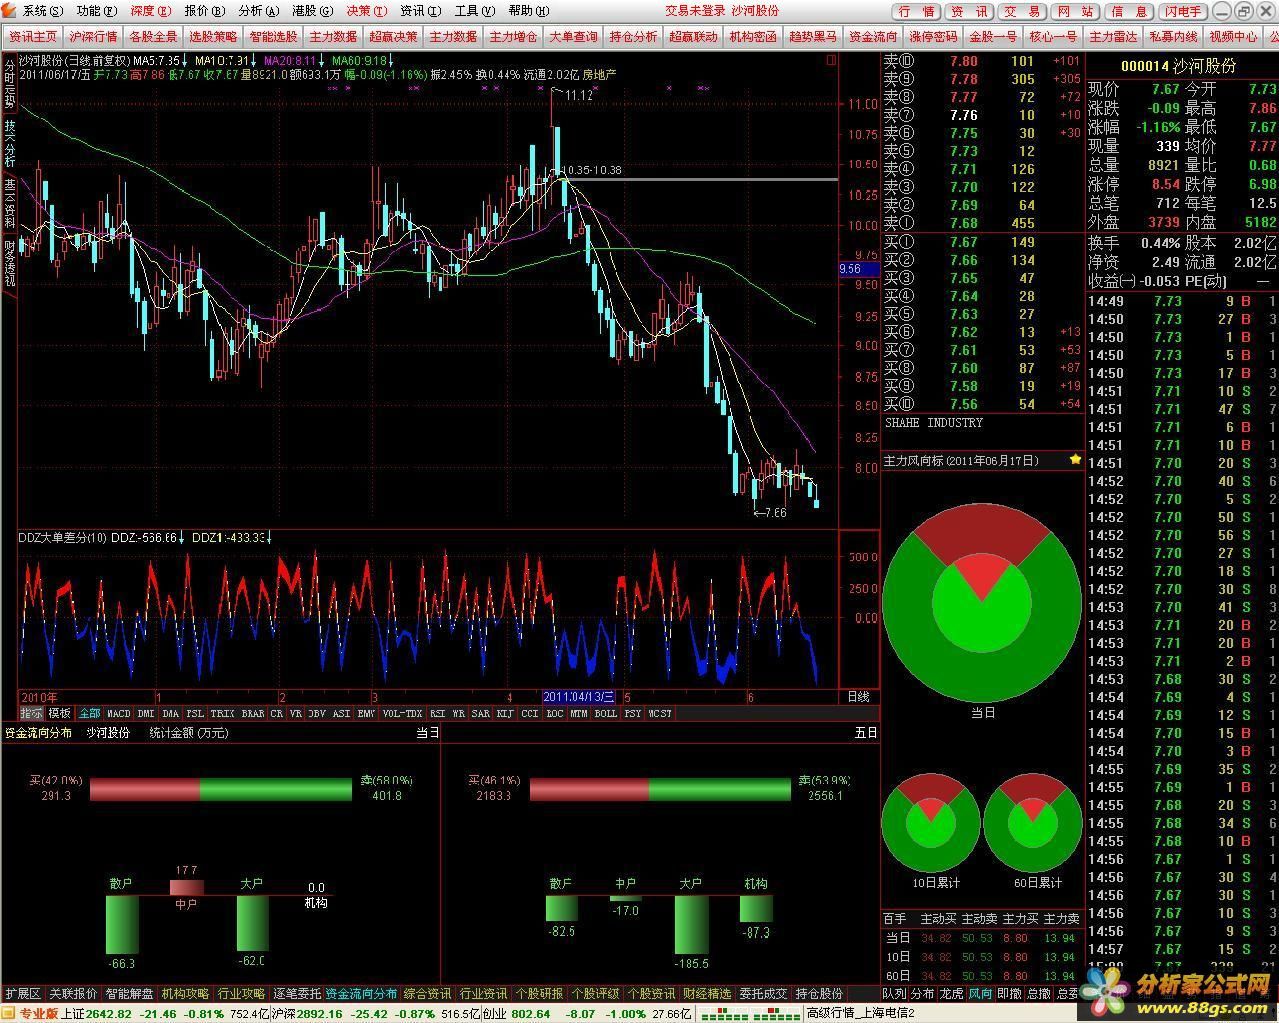
Task: Switch to the 龙虎 side tab
Action: pos(951,994)
